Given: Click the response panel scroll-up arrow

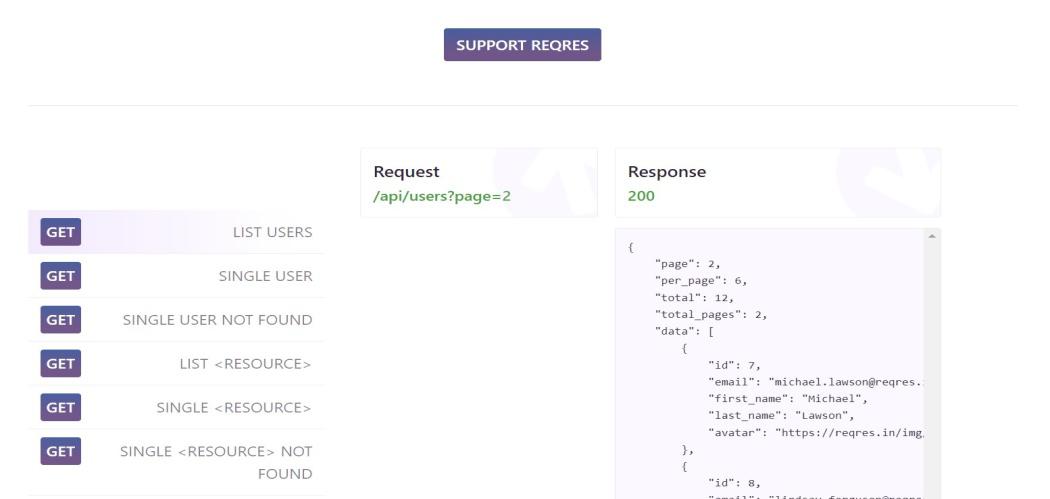Looking at the screenshot, I should (x=932, y=236).
